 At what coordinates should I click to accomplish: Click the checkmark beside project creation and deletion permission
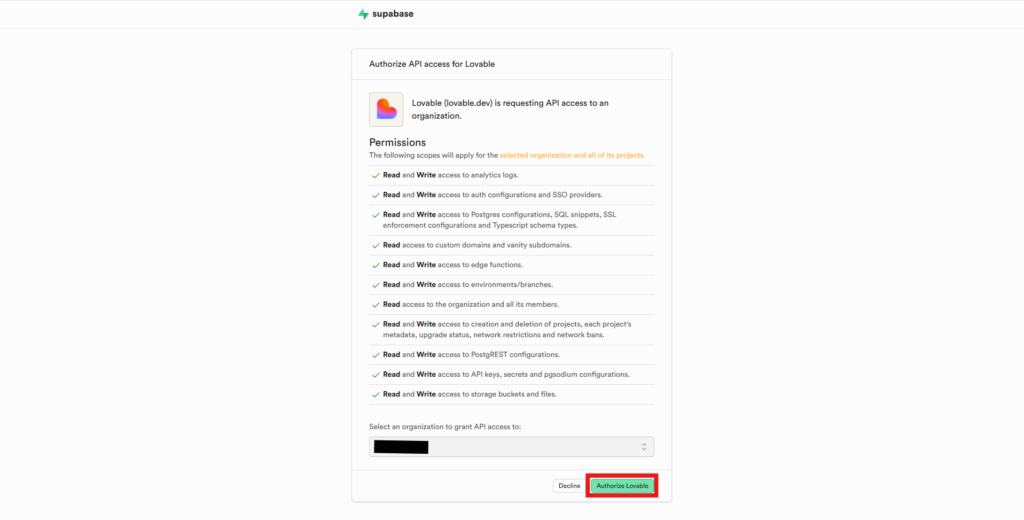[x=376, y=325]
